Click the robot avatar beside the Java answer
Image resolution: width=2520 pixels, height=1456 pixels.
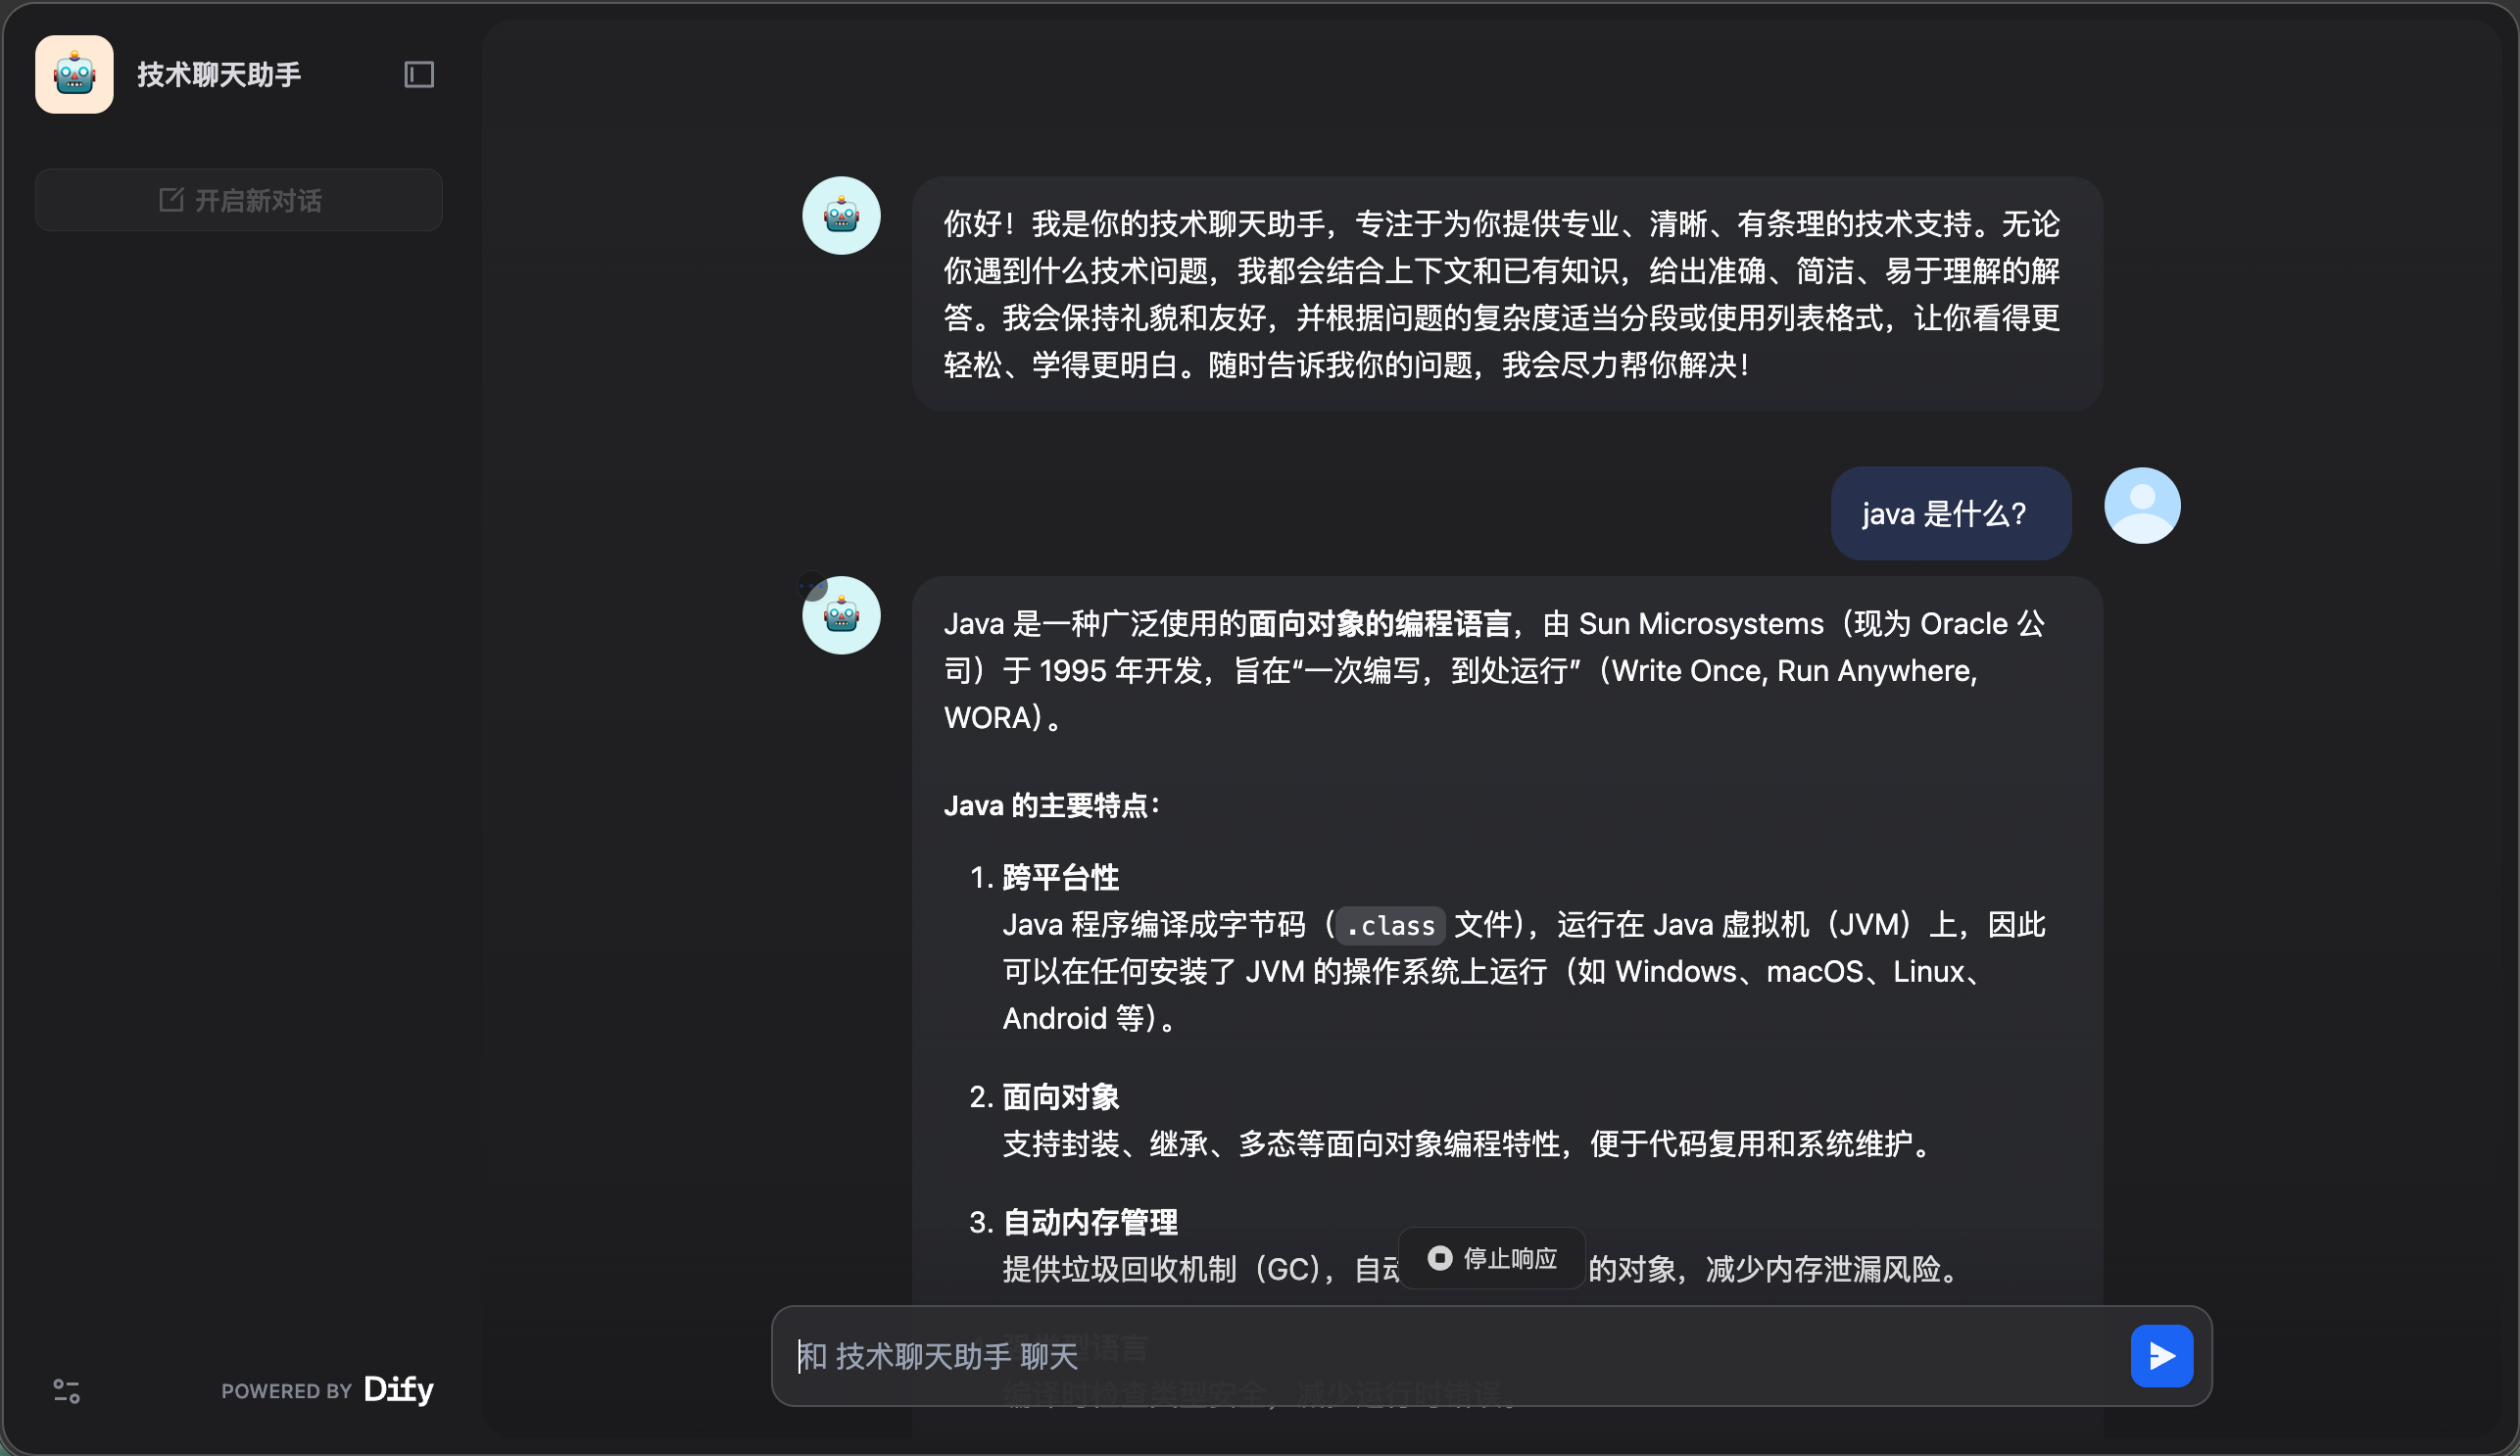click(841, 616)
